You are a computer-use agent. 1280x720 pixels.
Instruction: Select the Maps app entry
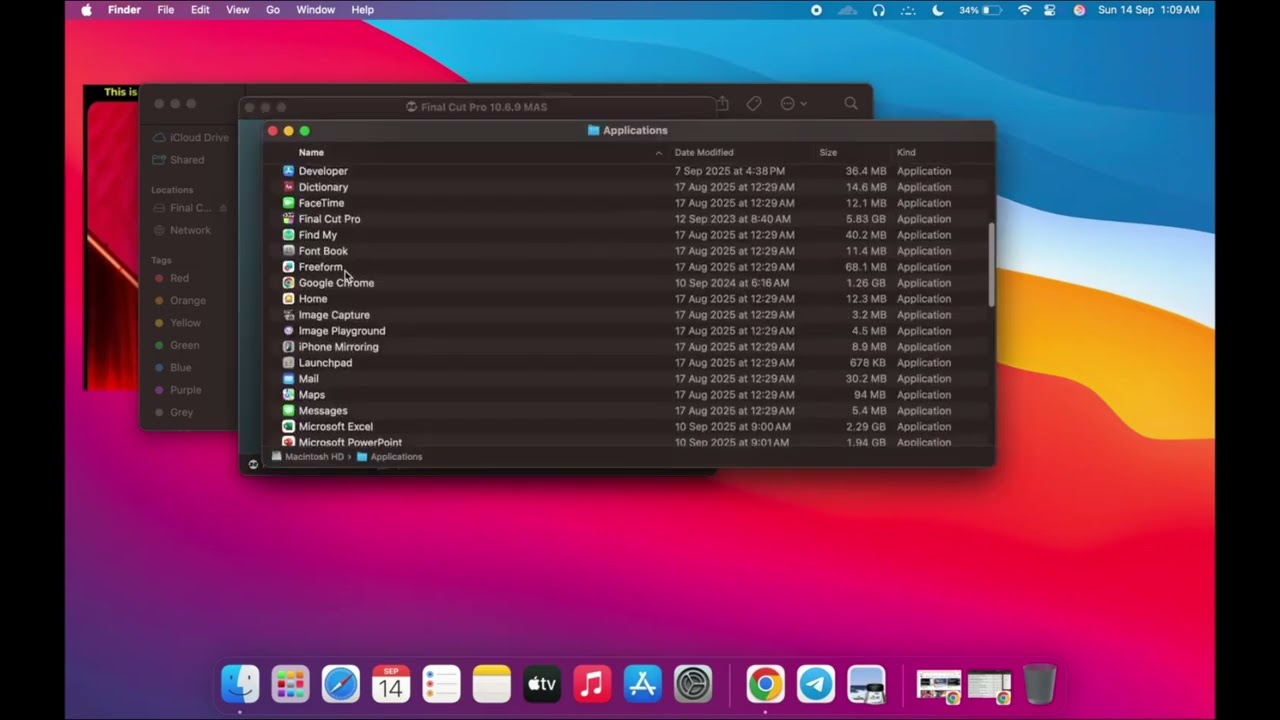pos(630,395)
